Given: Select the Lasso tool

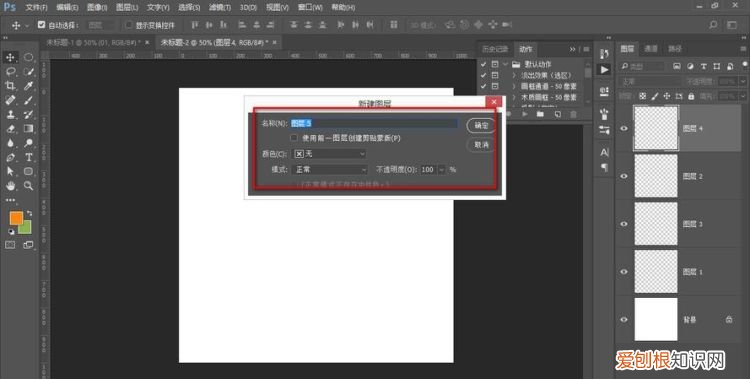Looking at the screenshot, I should [10, 72].
